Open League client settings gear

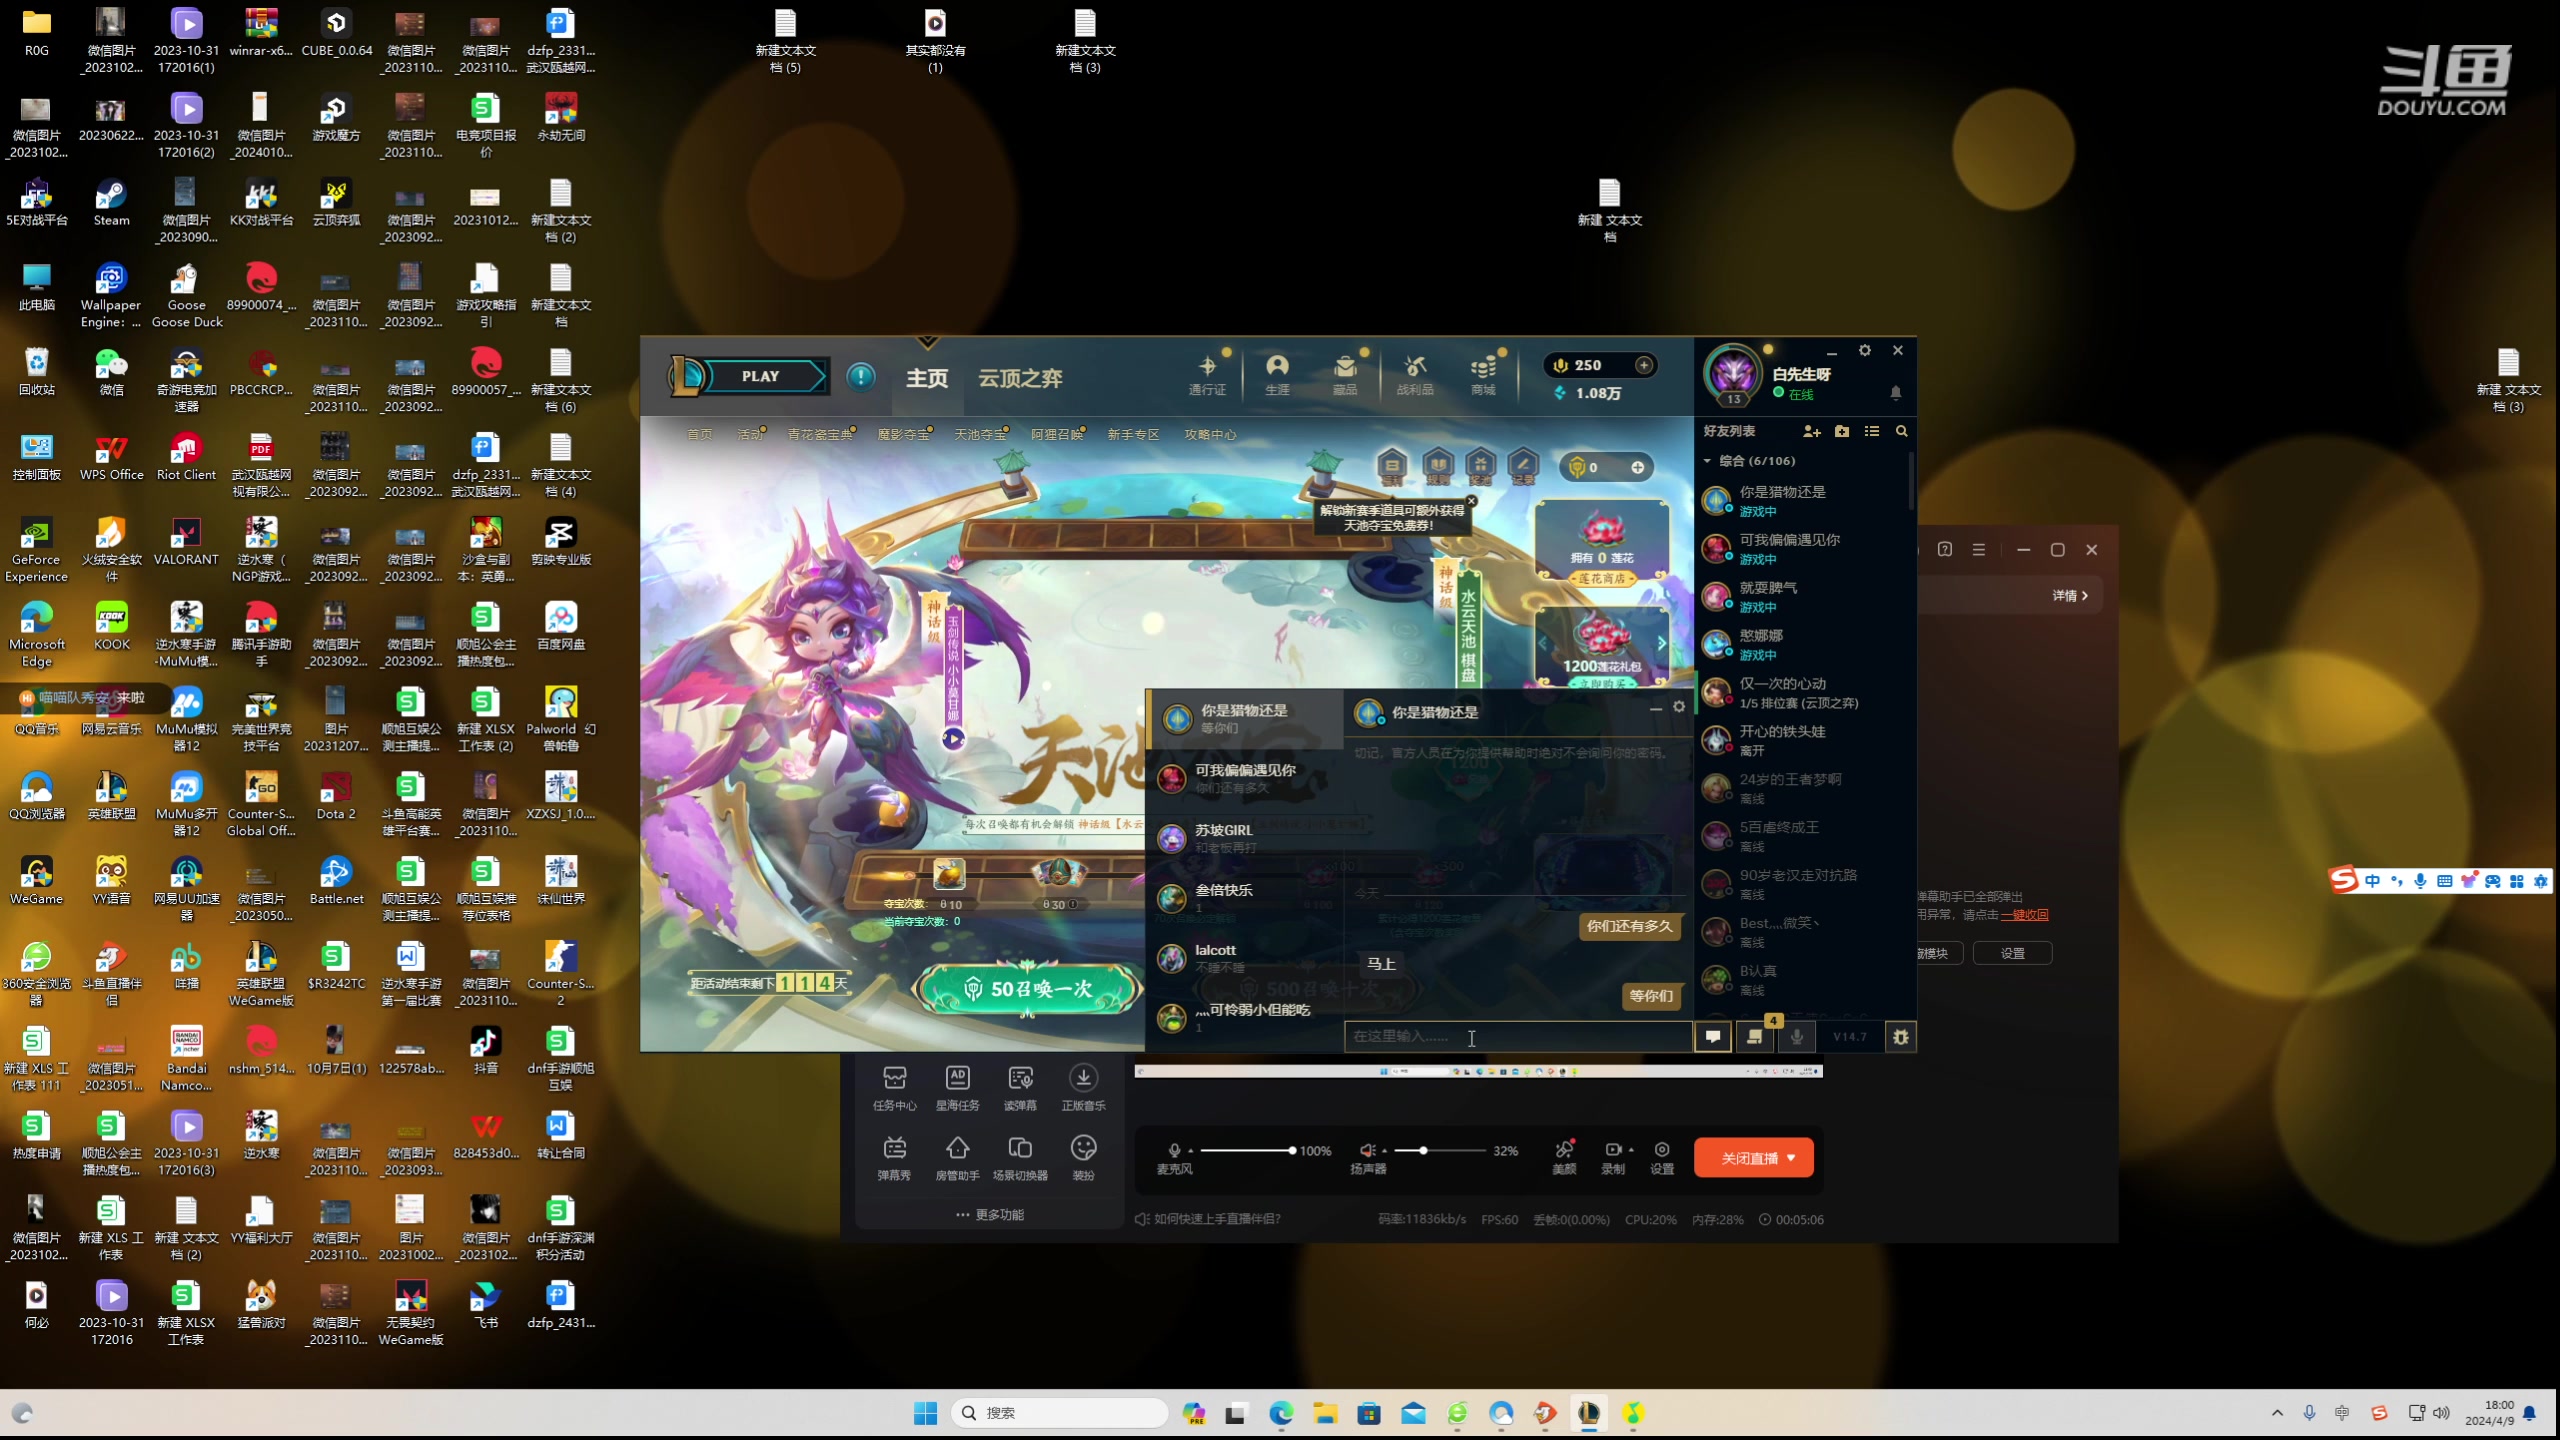(1865, 350)
